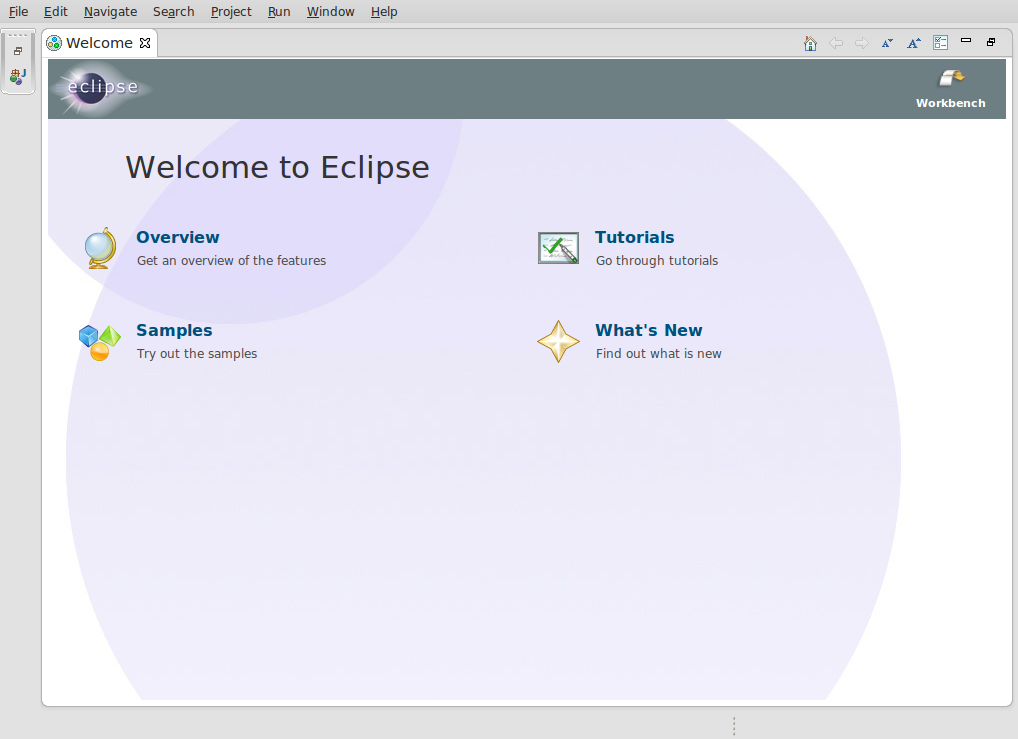Image resolution: width=1018 pixels, height=739 pixels.
Task: Click the forward navigation arrow
Action: coord(862,43)
